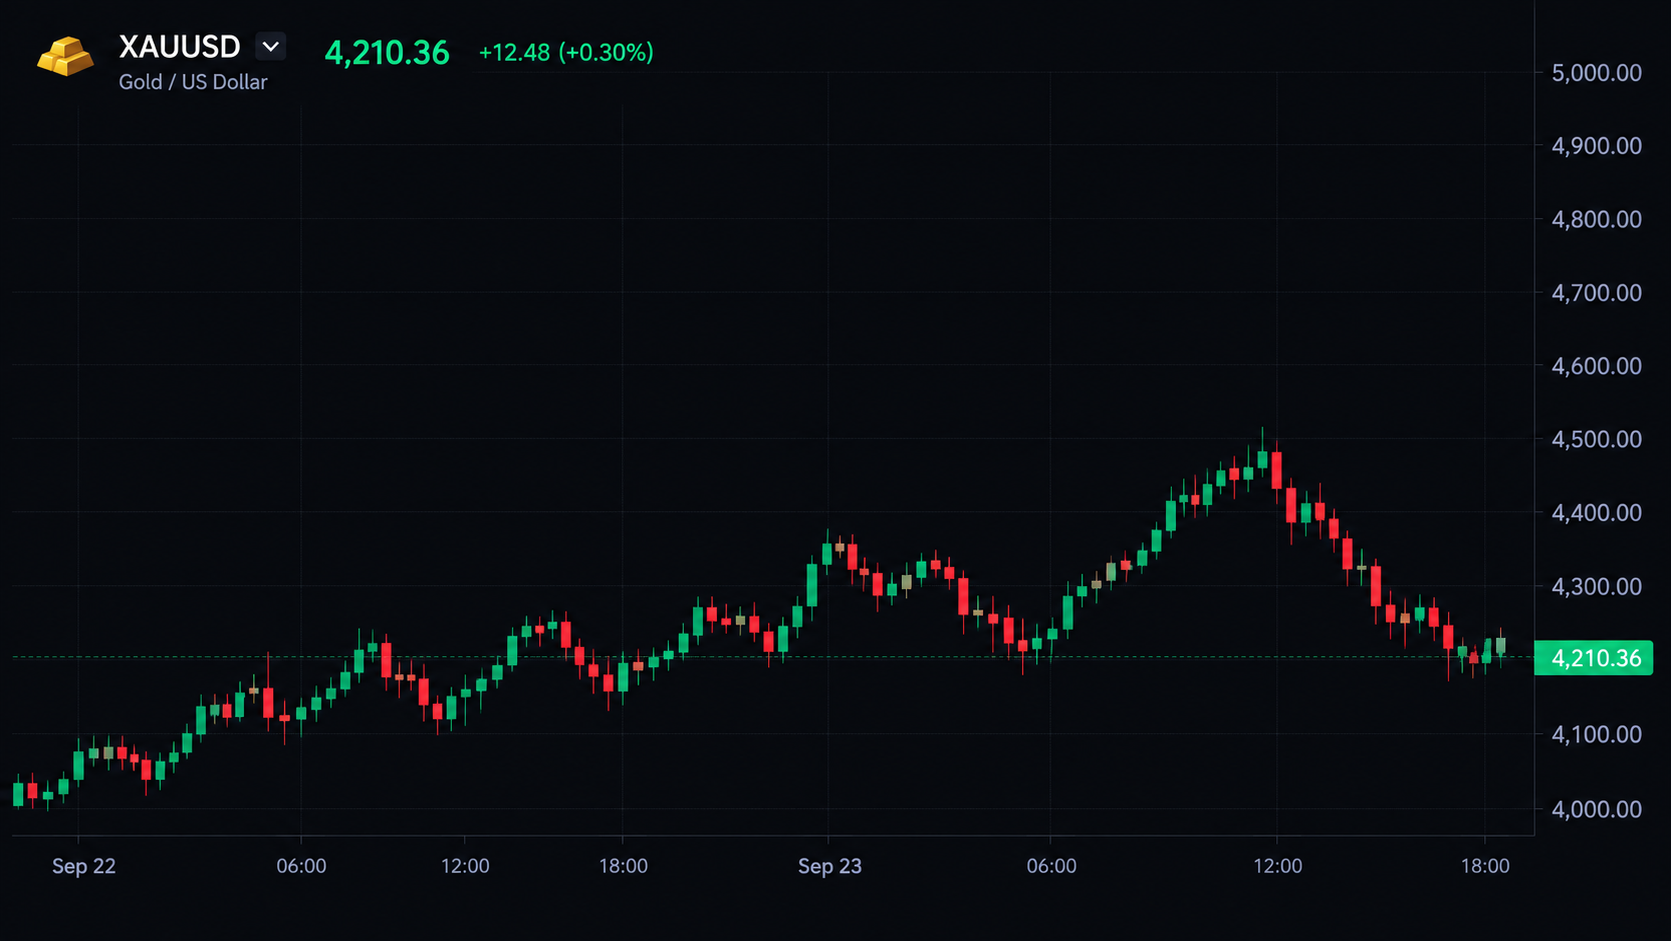Click the XAUUSD ticker name
This screenshot has width=1671, height=941.
coord(180,47)
